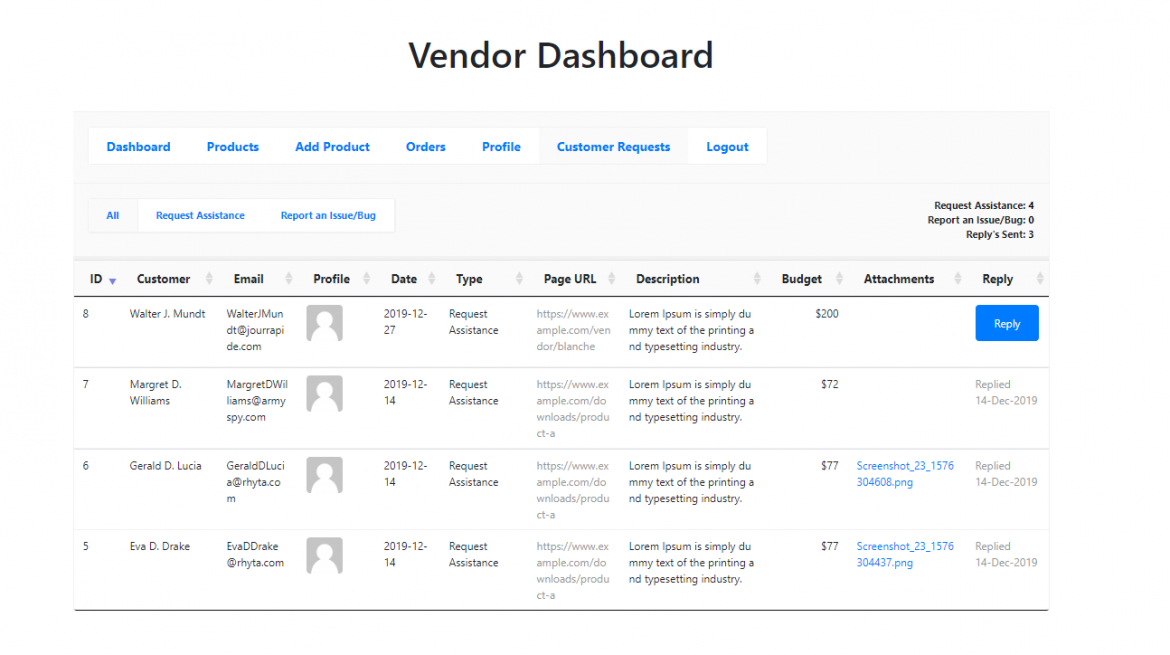The image size is (1170, 655).
Task: Open the Add Product page
Action: coord(332,146)
